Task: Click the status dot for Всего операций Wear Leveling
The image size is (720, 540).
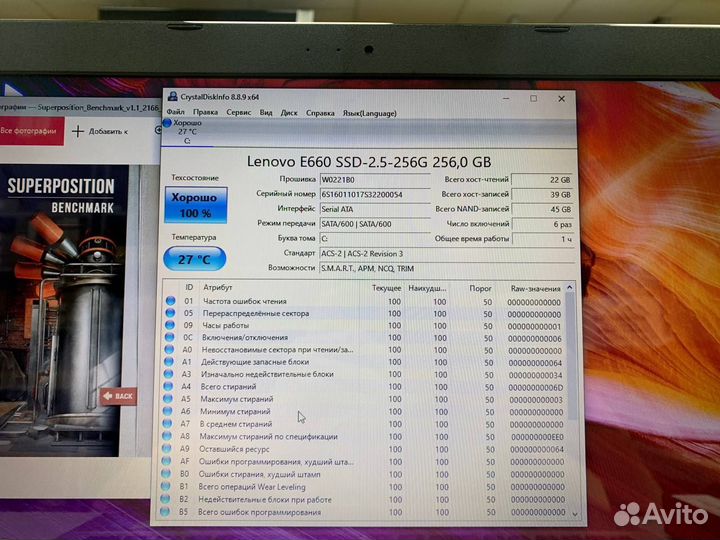Action: click(x=165, y=486)
